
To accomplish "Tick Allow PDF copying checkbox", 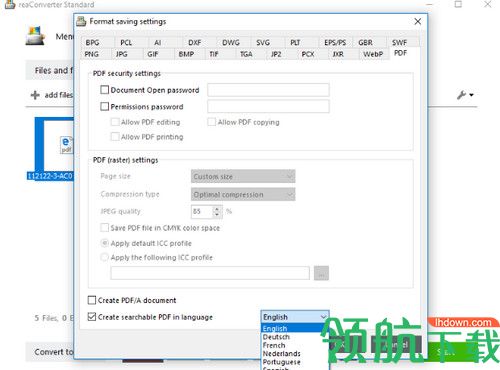I will point(212,122).
